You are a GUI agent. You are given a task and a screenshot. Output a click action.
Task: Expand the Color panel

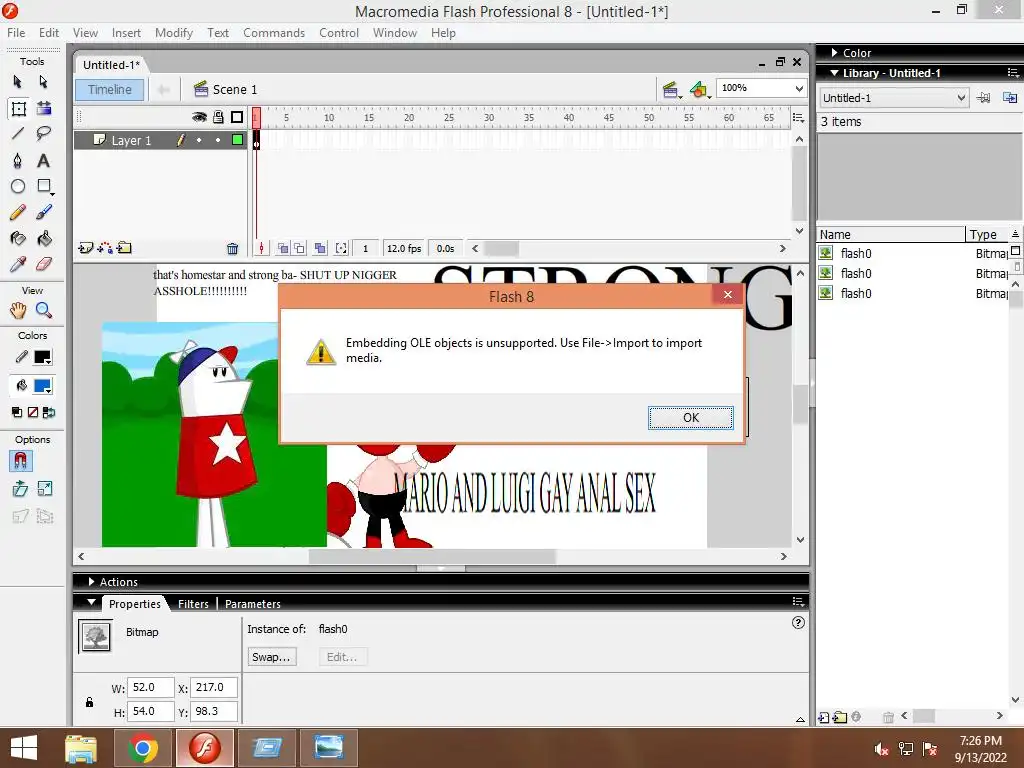(835, 52)
